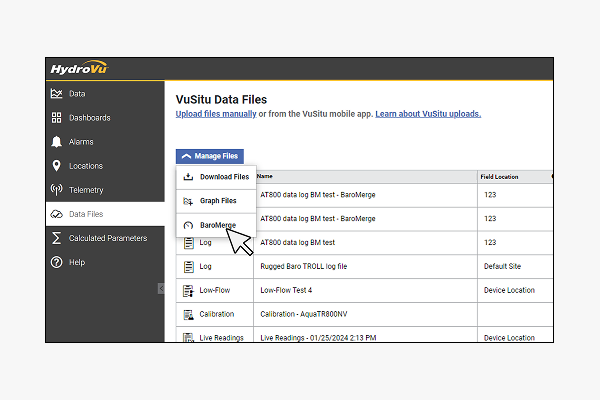Open the Data chart icon in sidebar

click(56, 93)
